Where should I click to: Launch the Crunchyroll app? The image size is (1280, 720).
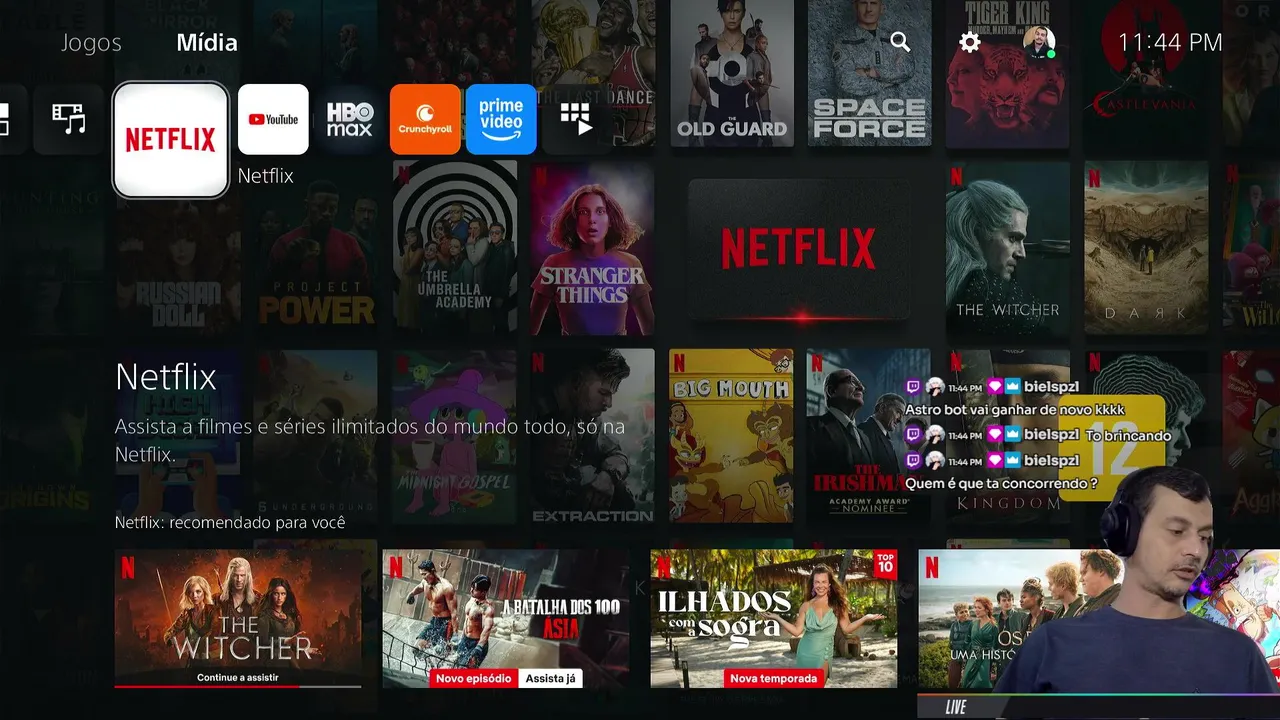coord(425,119)
